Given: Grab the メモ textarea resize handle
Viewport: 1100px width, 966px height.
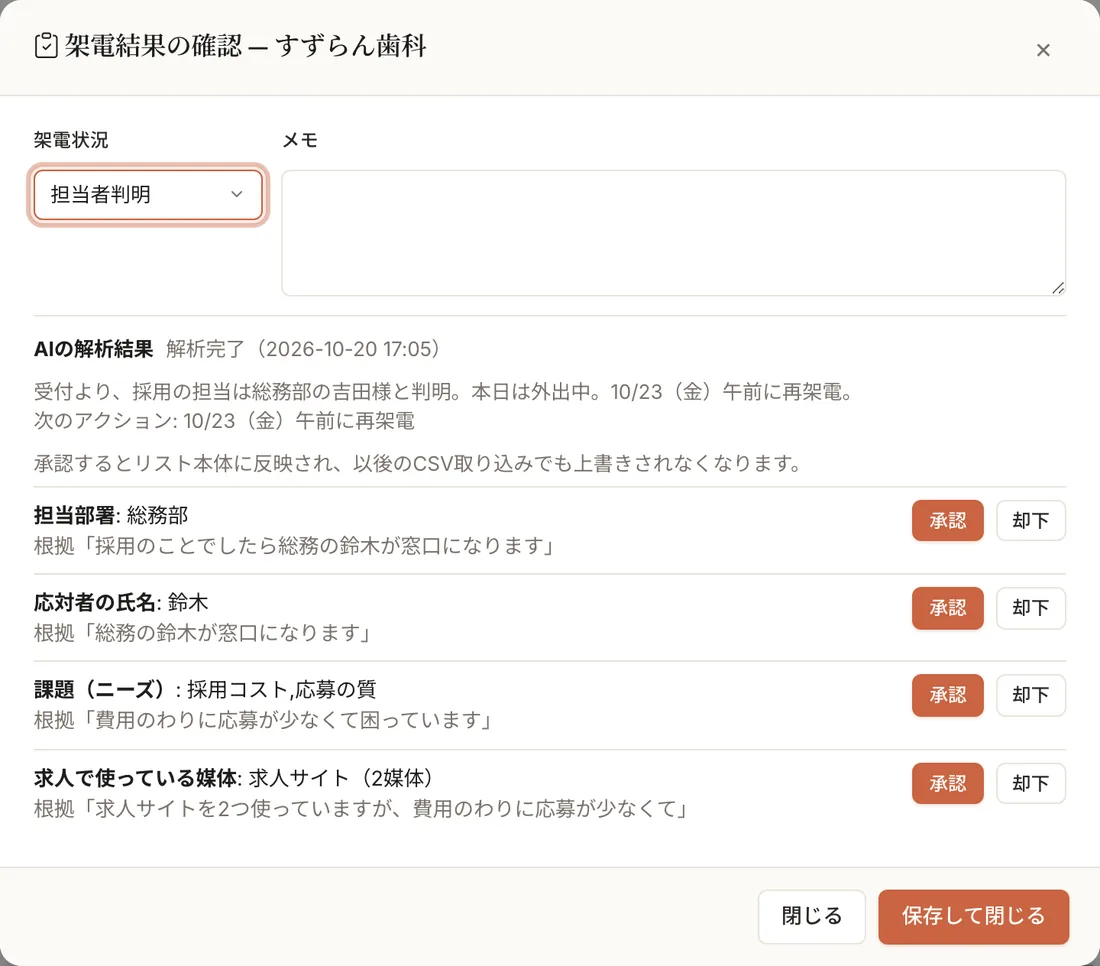Looking at the screenshot, I should pyautogui.click(x=1058, y=288).
